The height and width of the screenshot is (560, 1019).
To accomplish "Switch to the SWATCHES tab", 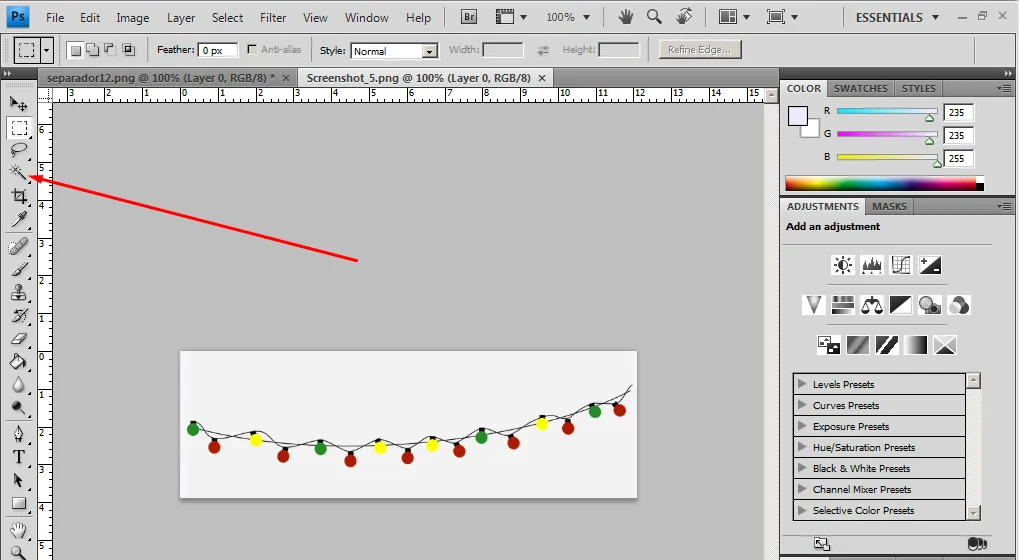I will (x=860, y=88).
